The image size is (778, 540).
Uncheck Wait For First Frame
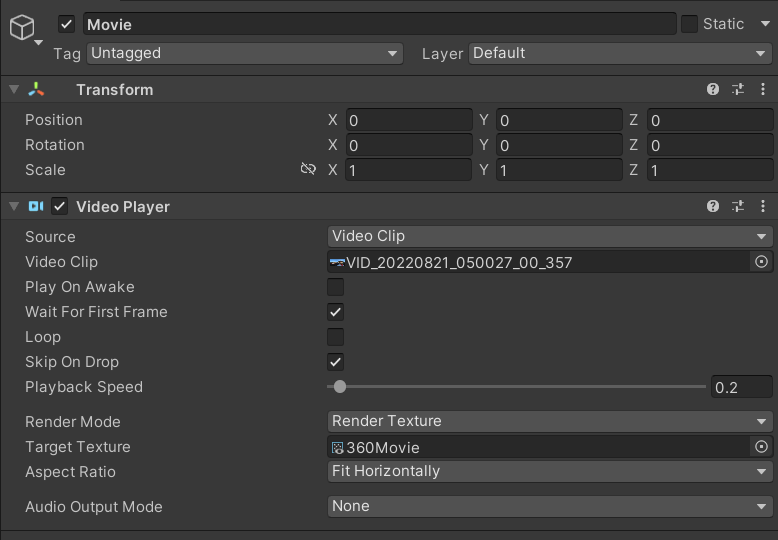[335, 312]
